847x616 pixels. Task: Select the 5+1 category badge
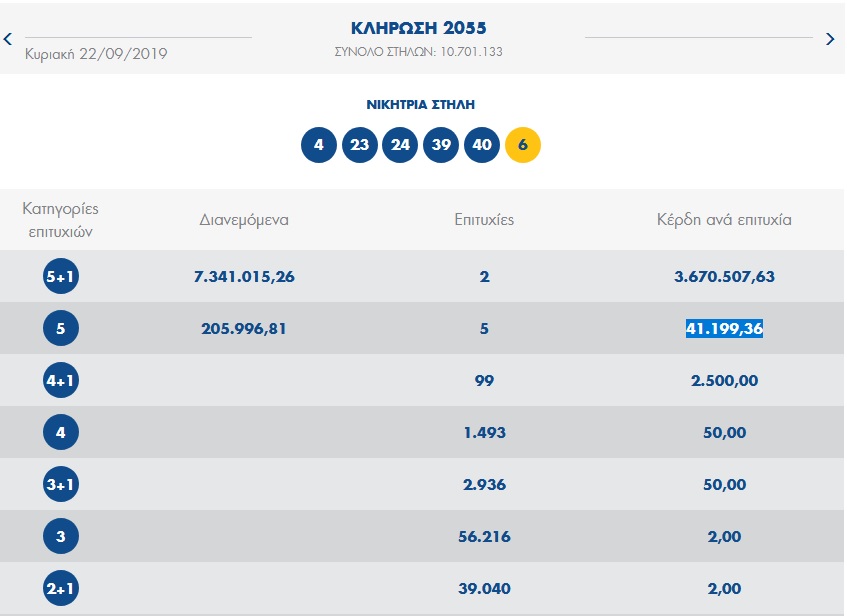click(x=60, y=276)
